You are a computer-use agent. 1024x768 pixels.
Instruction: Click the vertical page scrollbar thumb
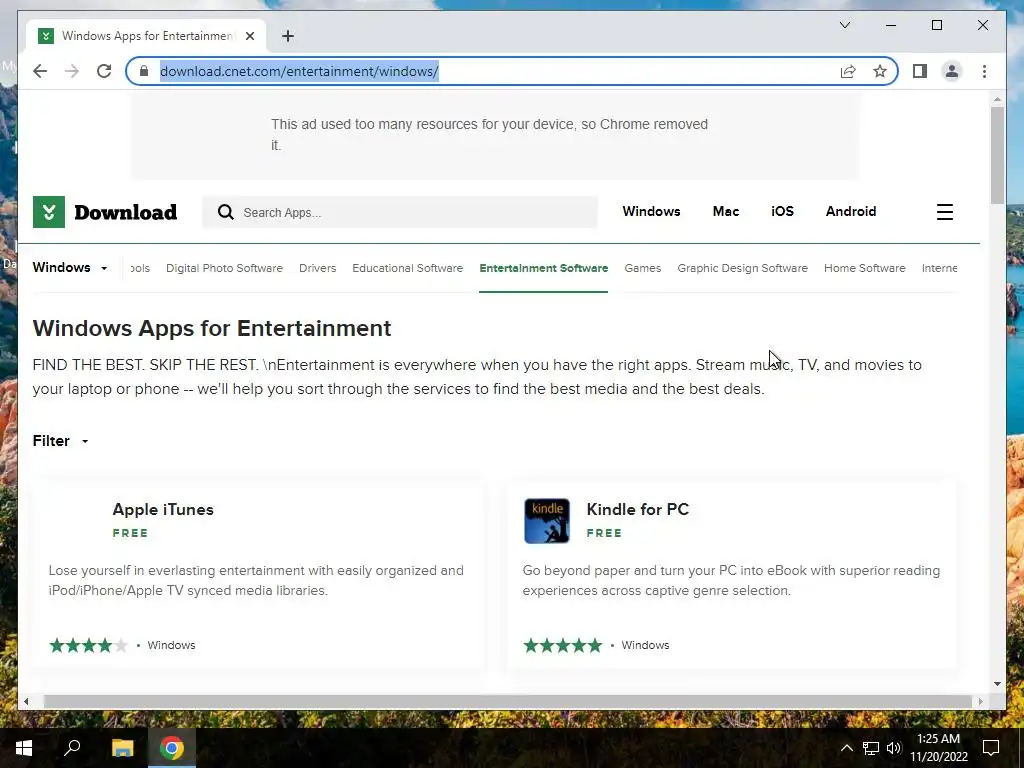coord(997,155)
